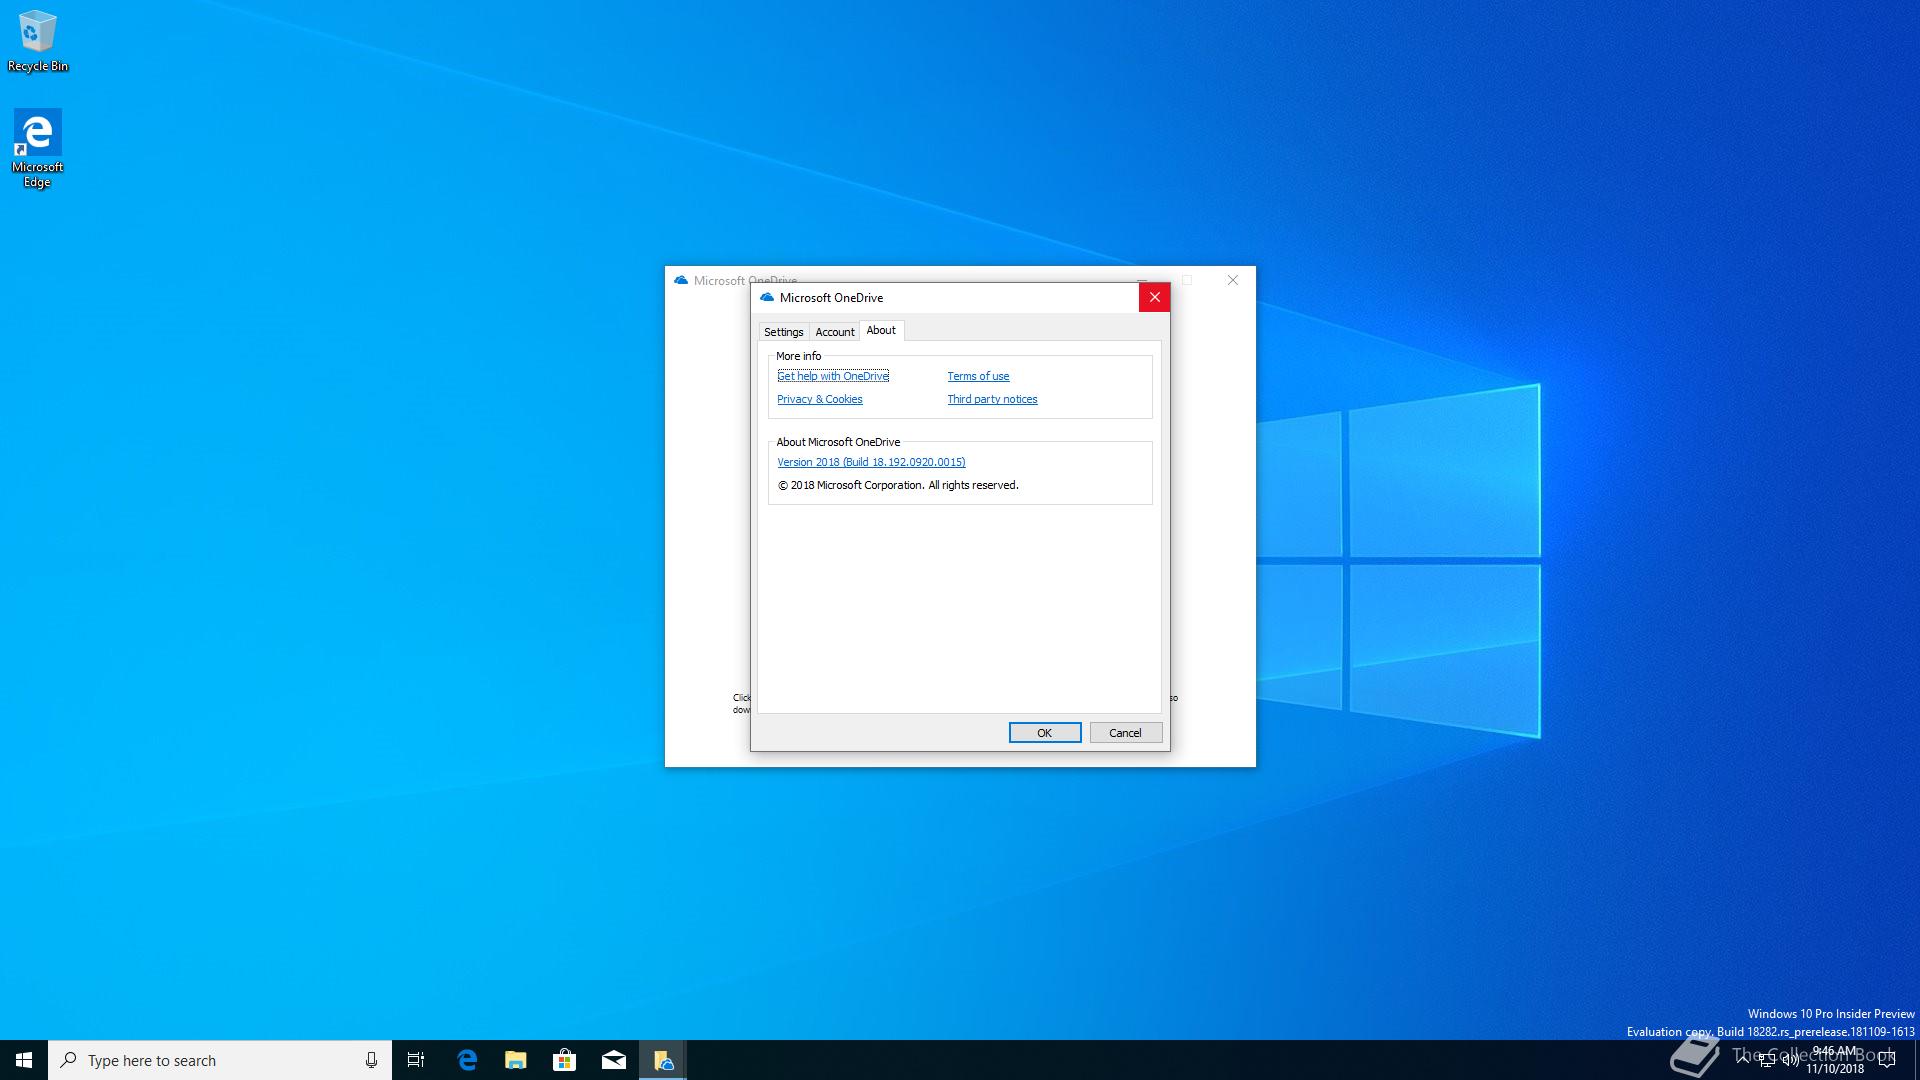Click the copyright 2018 Microsoft Corporation text

click(x=898, y=485)
